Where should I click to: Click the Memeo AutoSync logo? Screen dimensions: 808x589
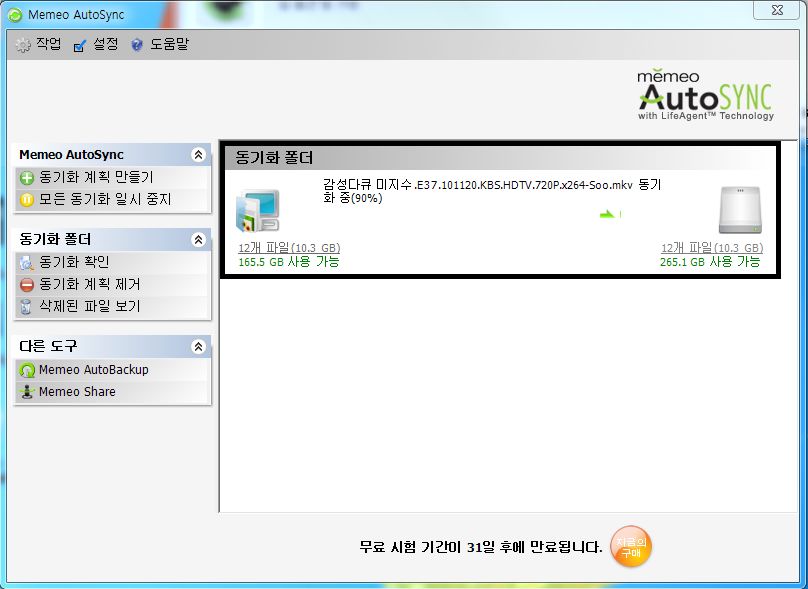(x=706, y=95)
